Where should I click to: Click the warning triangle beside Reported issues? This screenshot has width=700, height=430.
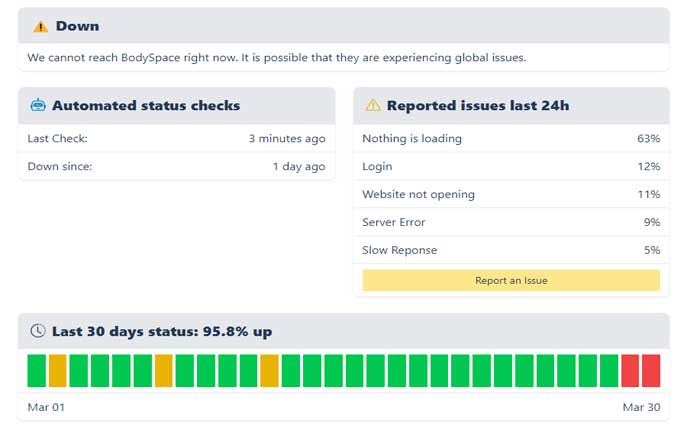point(373,105)
